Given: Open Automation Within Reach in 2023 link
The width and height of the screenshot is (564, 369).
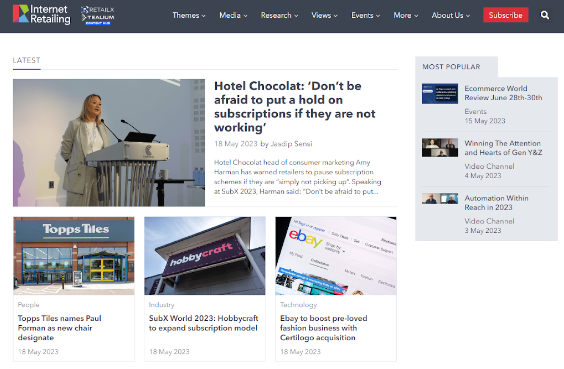Looking at the screenshot, I should click(496, 202).
